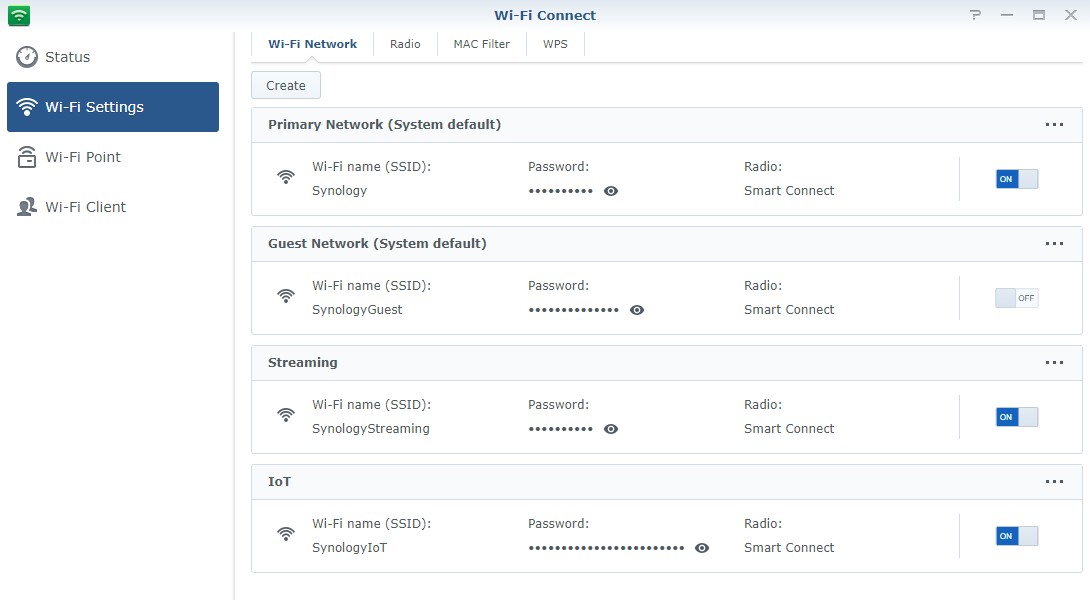The width and height of the screenshot is (1090, 600).
Task: Click the Wi-Fi Connect app logo icon
Action: (19, 15)
